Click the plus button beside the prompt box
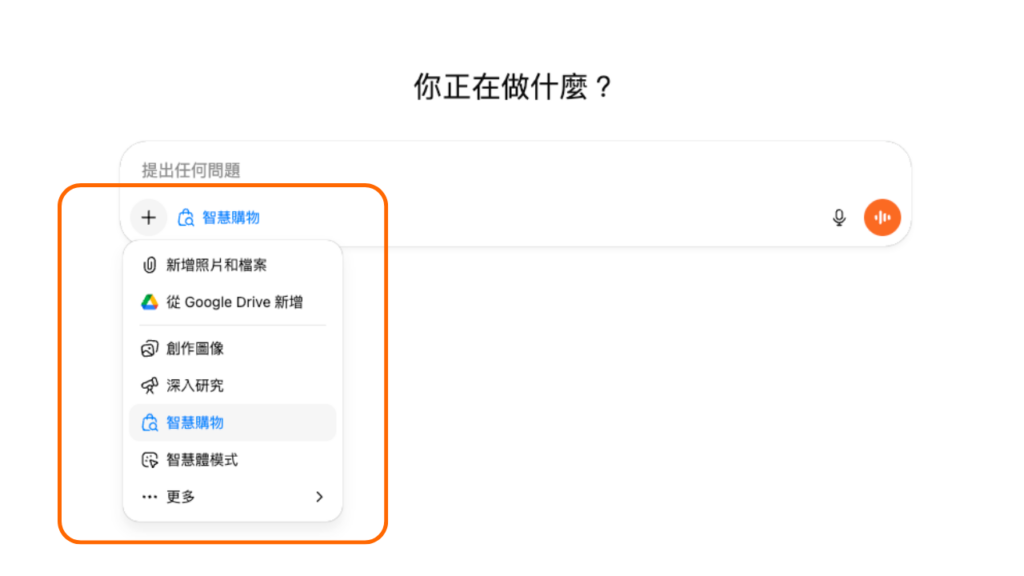Screen dimensions: 1024x576 pyautogui.click(x=148, y=217)
